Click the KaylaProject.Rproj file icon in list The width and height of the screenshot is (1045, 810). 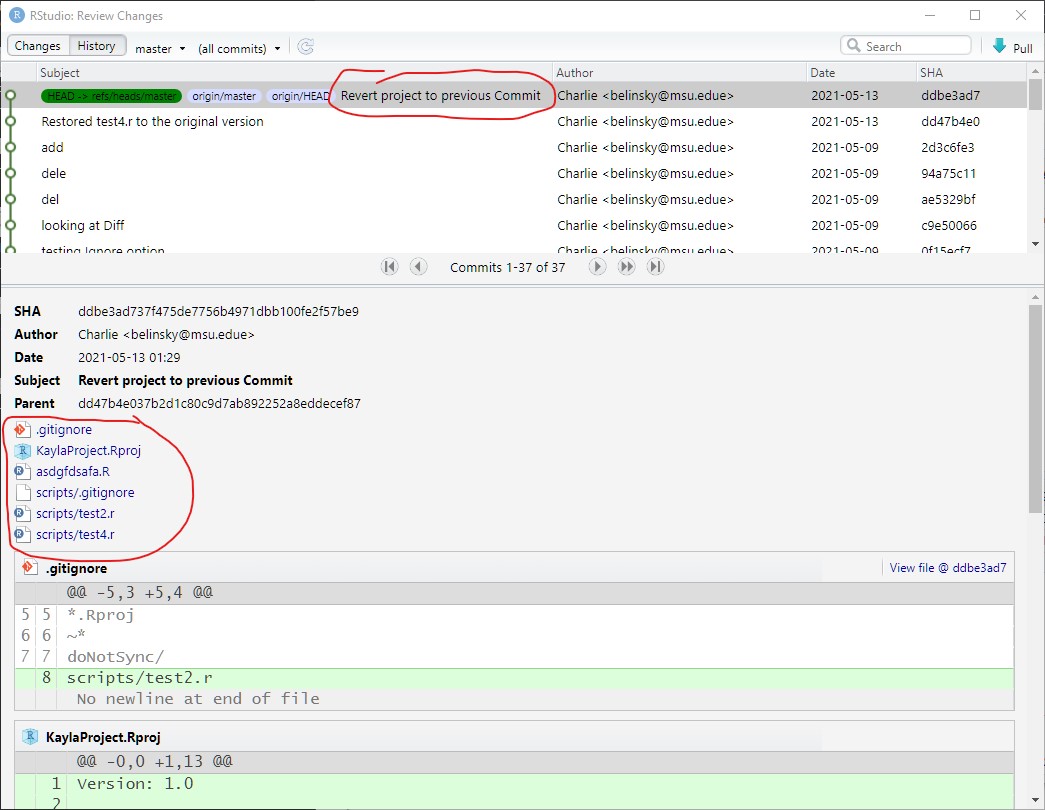pos(23,451)
